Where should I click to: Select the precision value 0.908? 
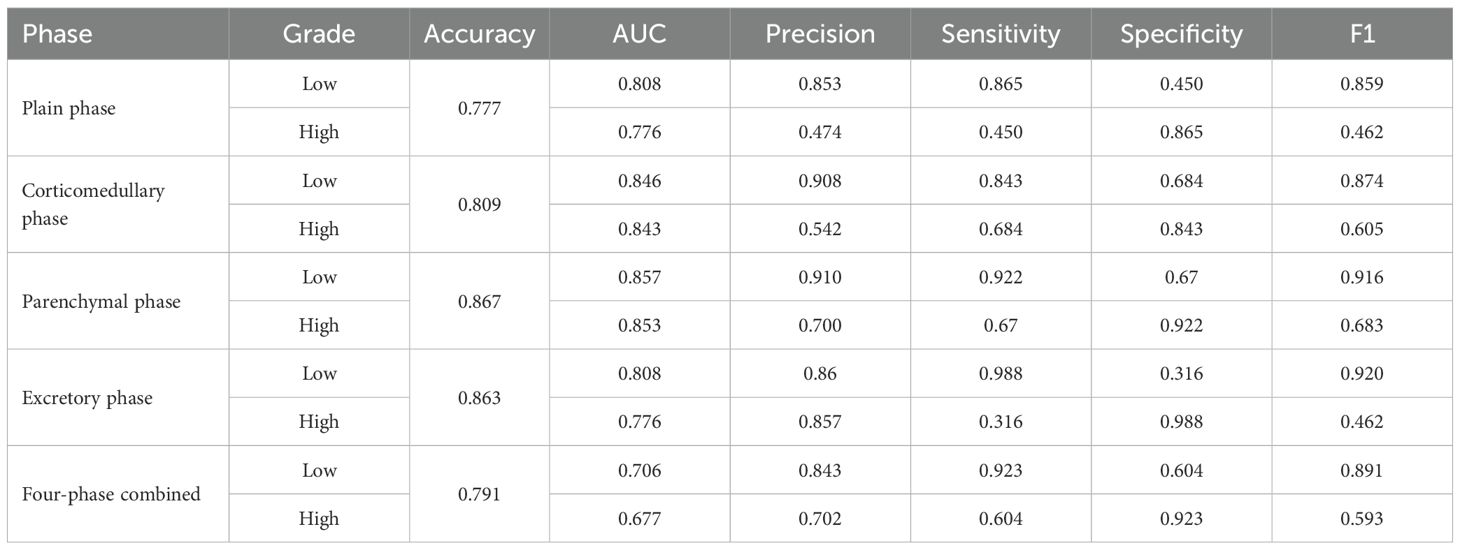click(x=820, y=181)
